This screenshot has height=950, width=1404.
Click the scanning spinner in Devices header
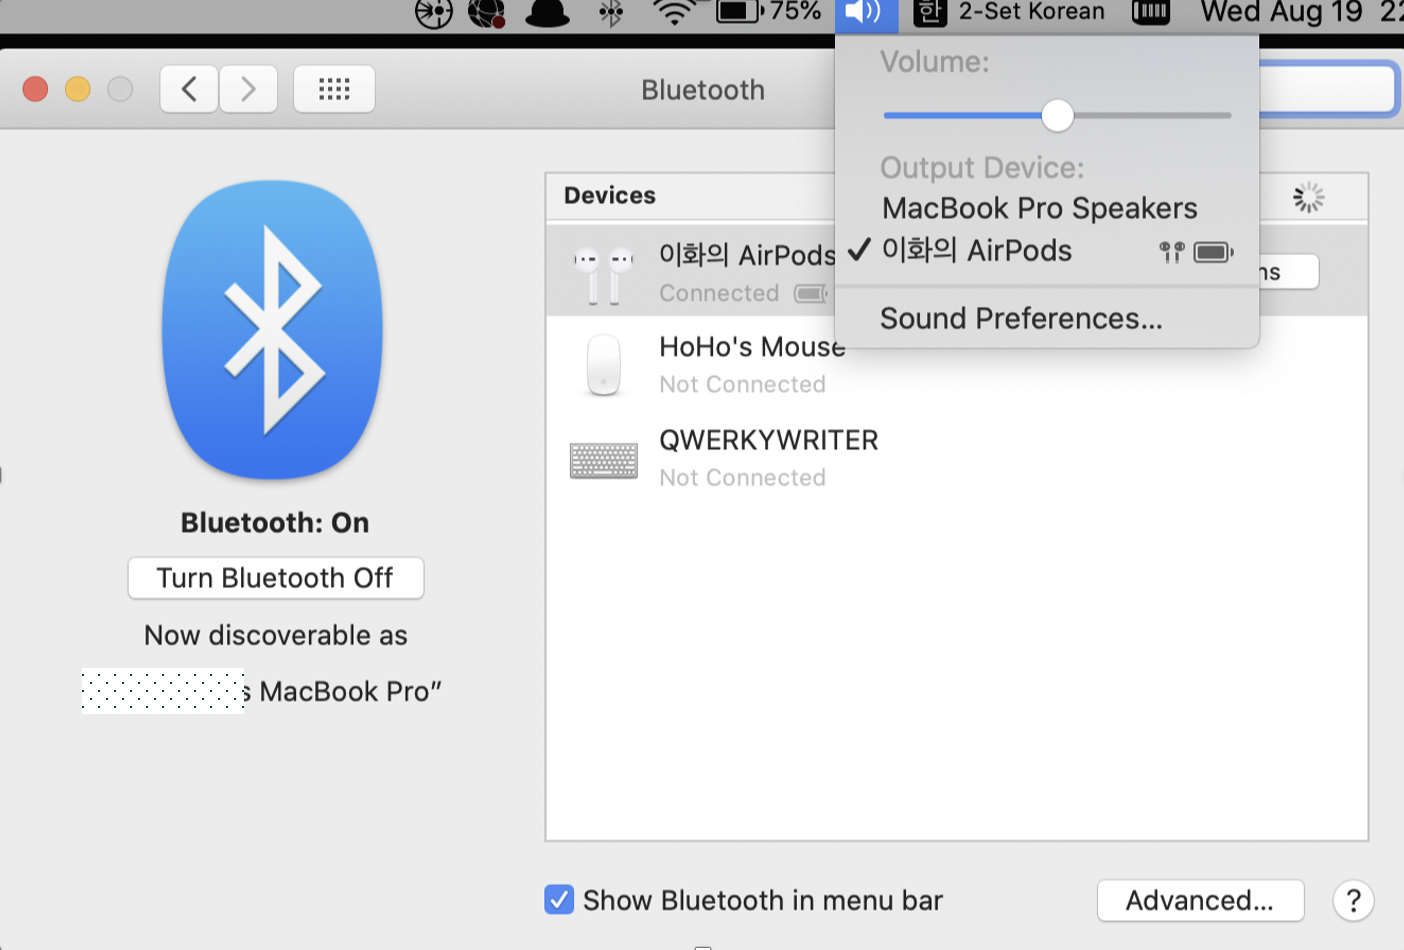(x=1308, y=197)
